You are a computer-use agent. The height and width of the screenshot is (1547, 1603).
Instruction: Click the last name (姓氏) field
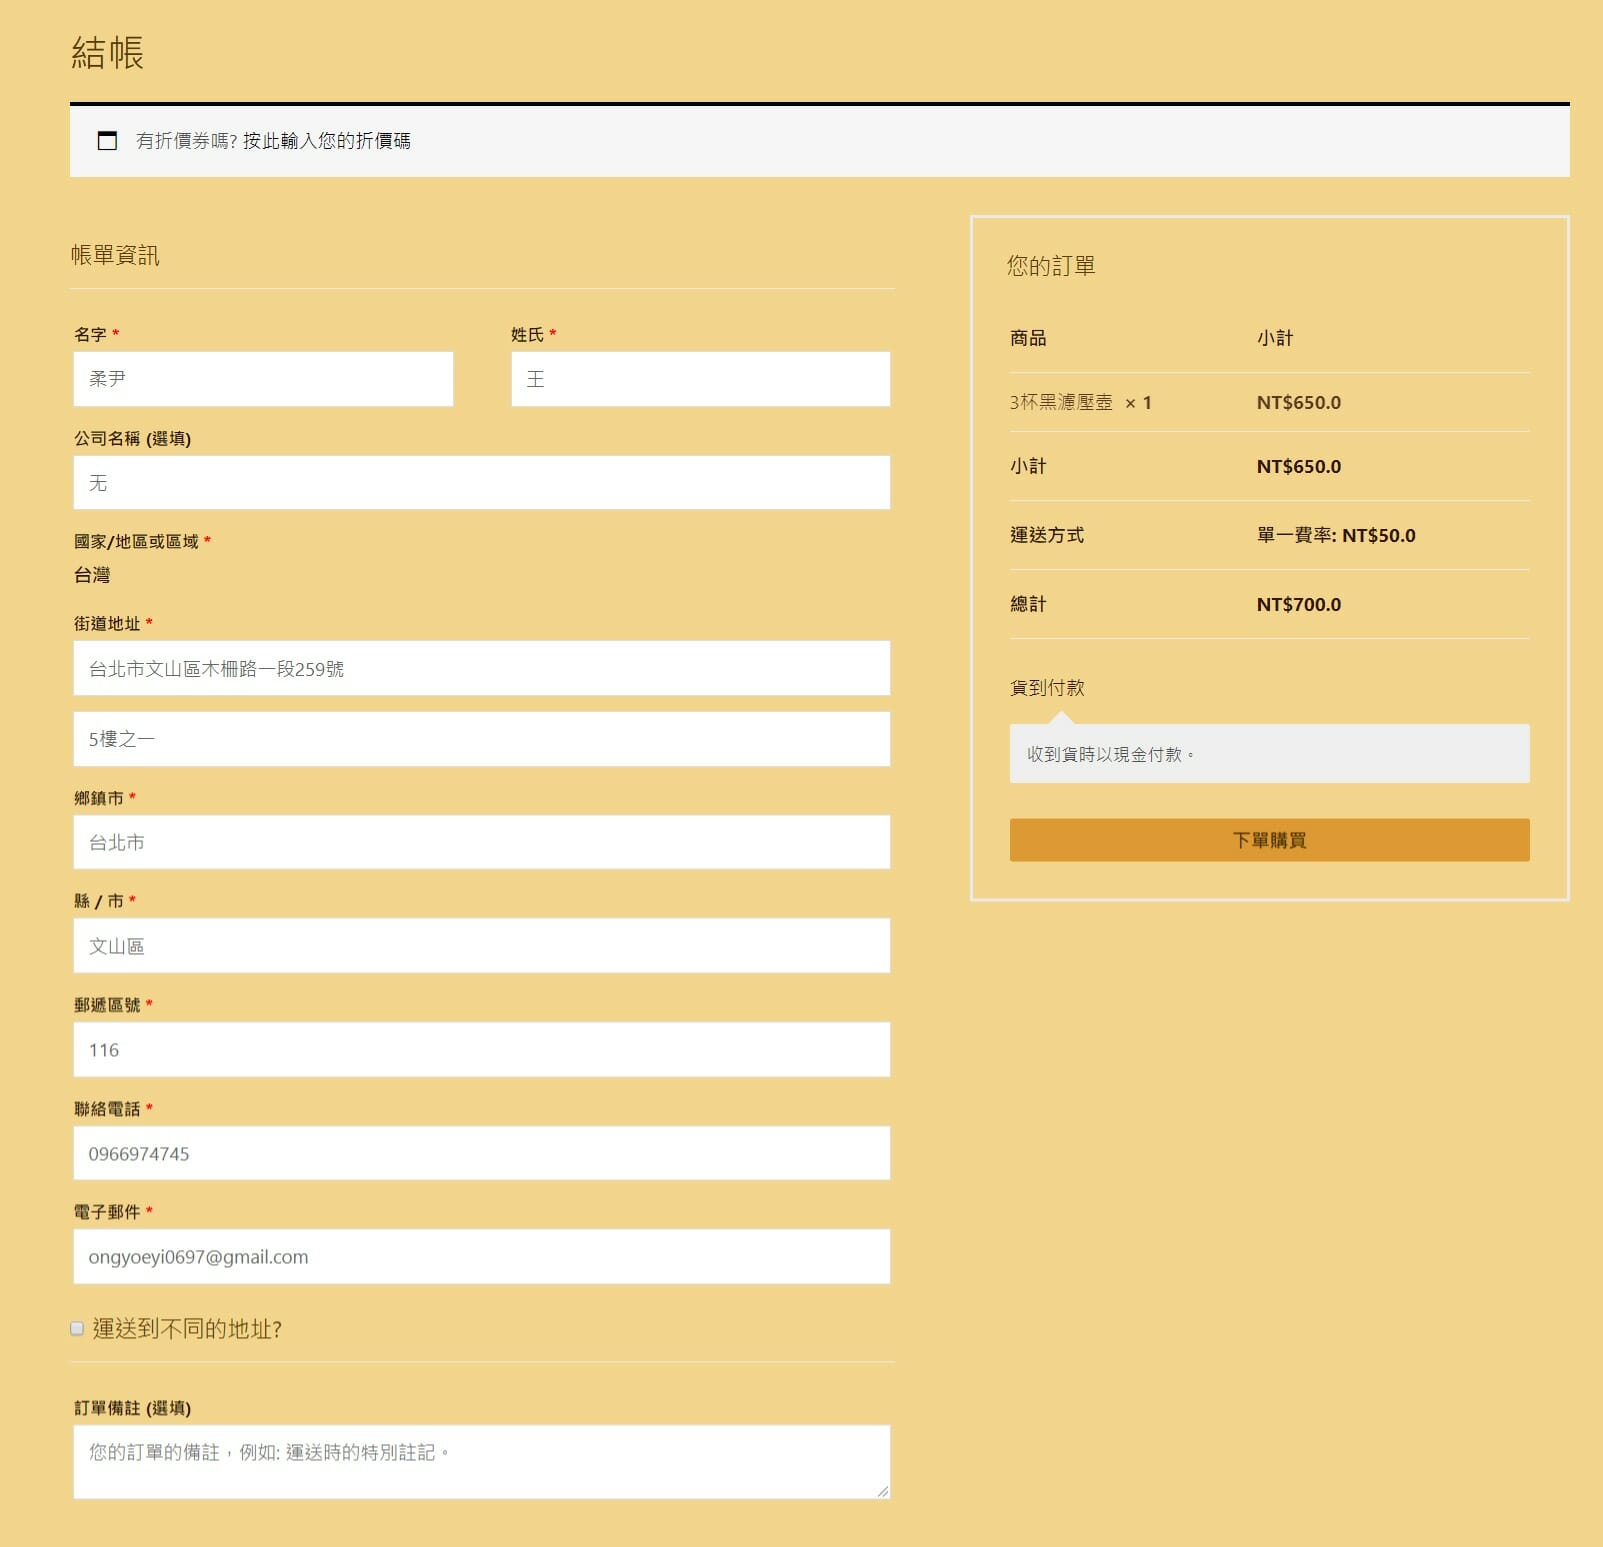(700, 379)
